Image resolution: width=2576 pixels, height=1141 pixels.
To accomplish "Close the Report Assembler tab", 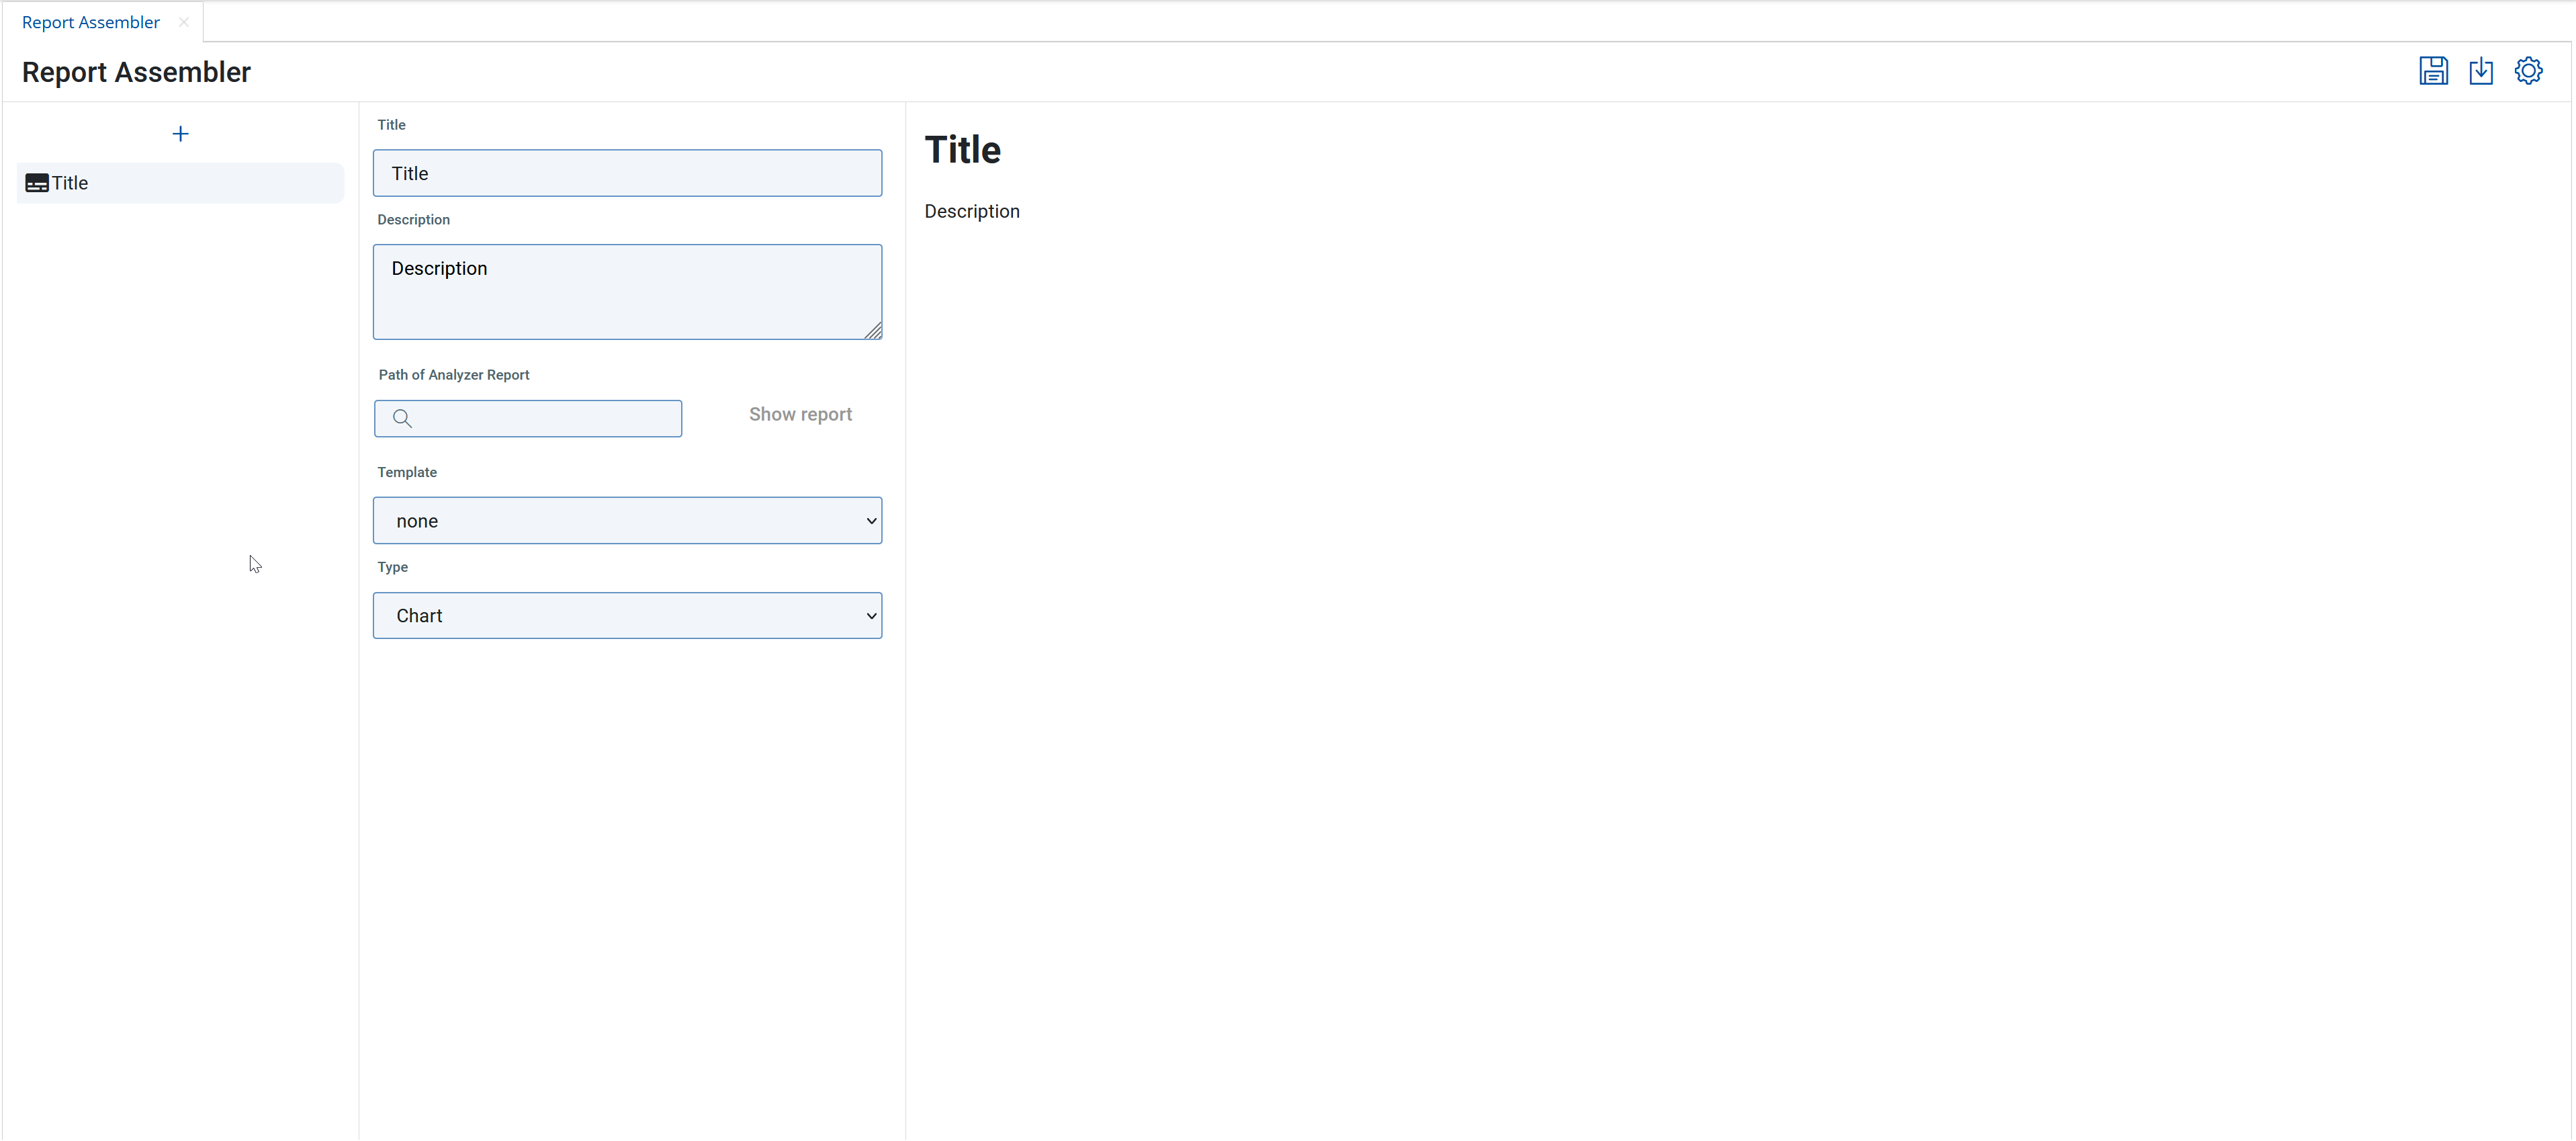I will click(184, 22).
